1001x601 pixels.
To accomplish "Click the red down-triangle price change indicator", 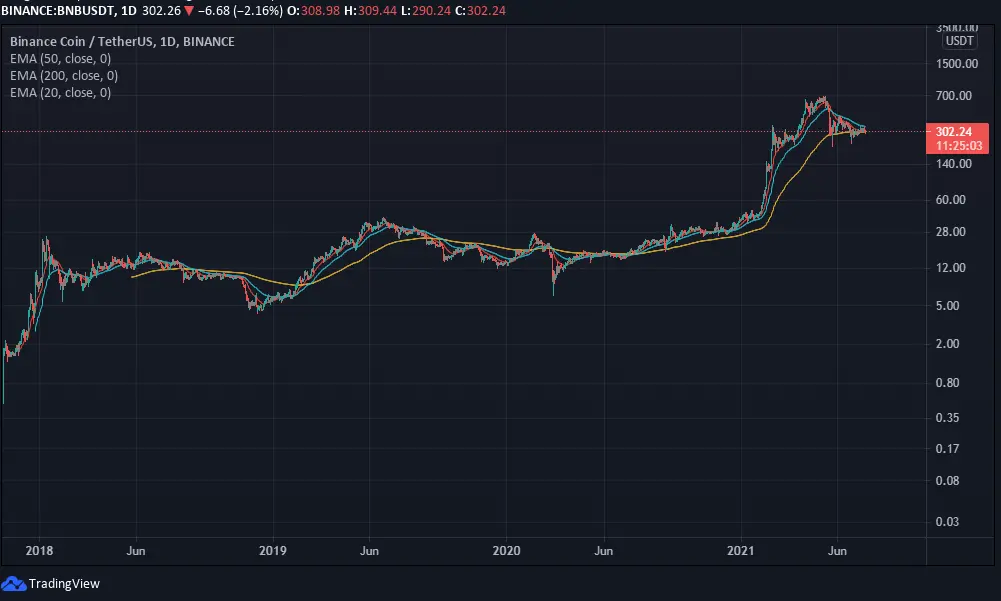I will (189, 11).
